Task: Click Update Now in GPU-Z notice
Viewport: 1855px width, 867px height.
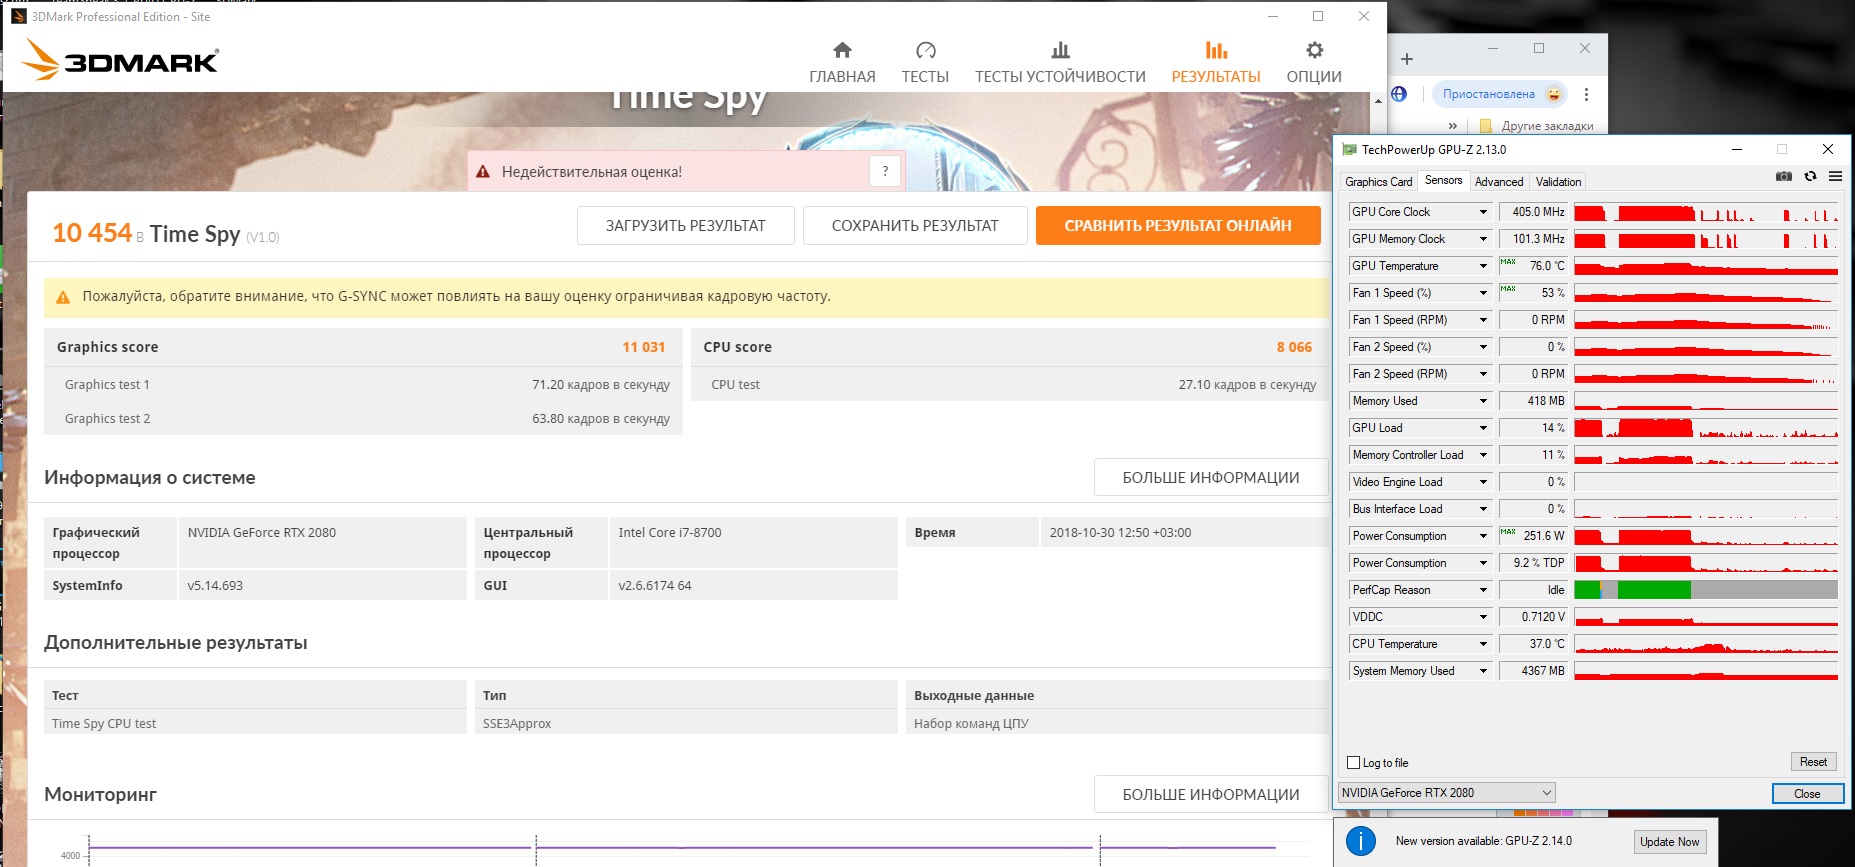Action: pos(1669,842)
